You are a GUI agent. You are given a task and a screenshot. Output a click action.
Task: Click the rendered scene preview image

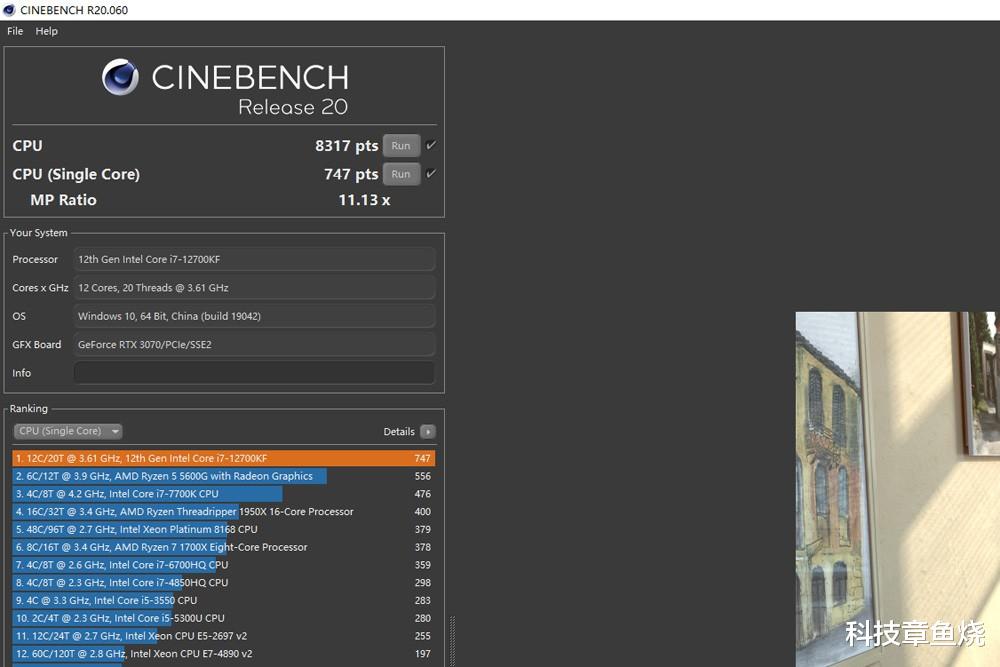[x=897, y=489]
